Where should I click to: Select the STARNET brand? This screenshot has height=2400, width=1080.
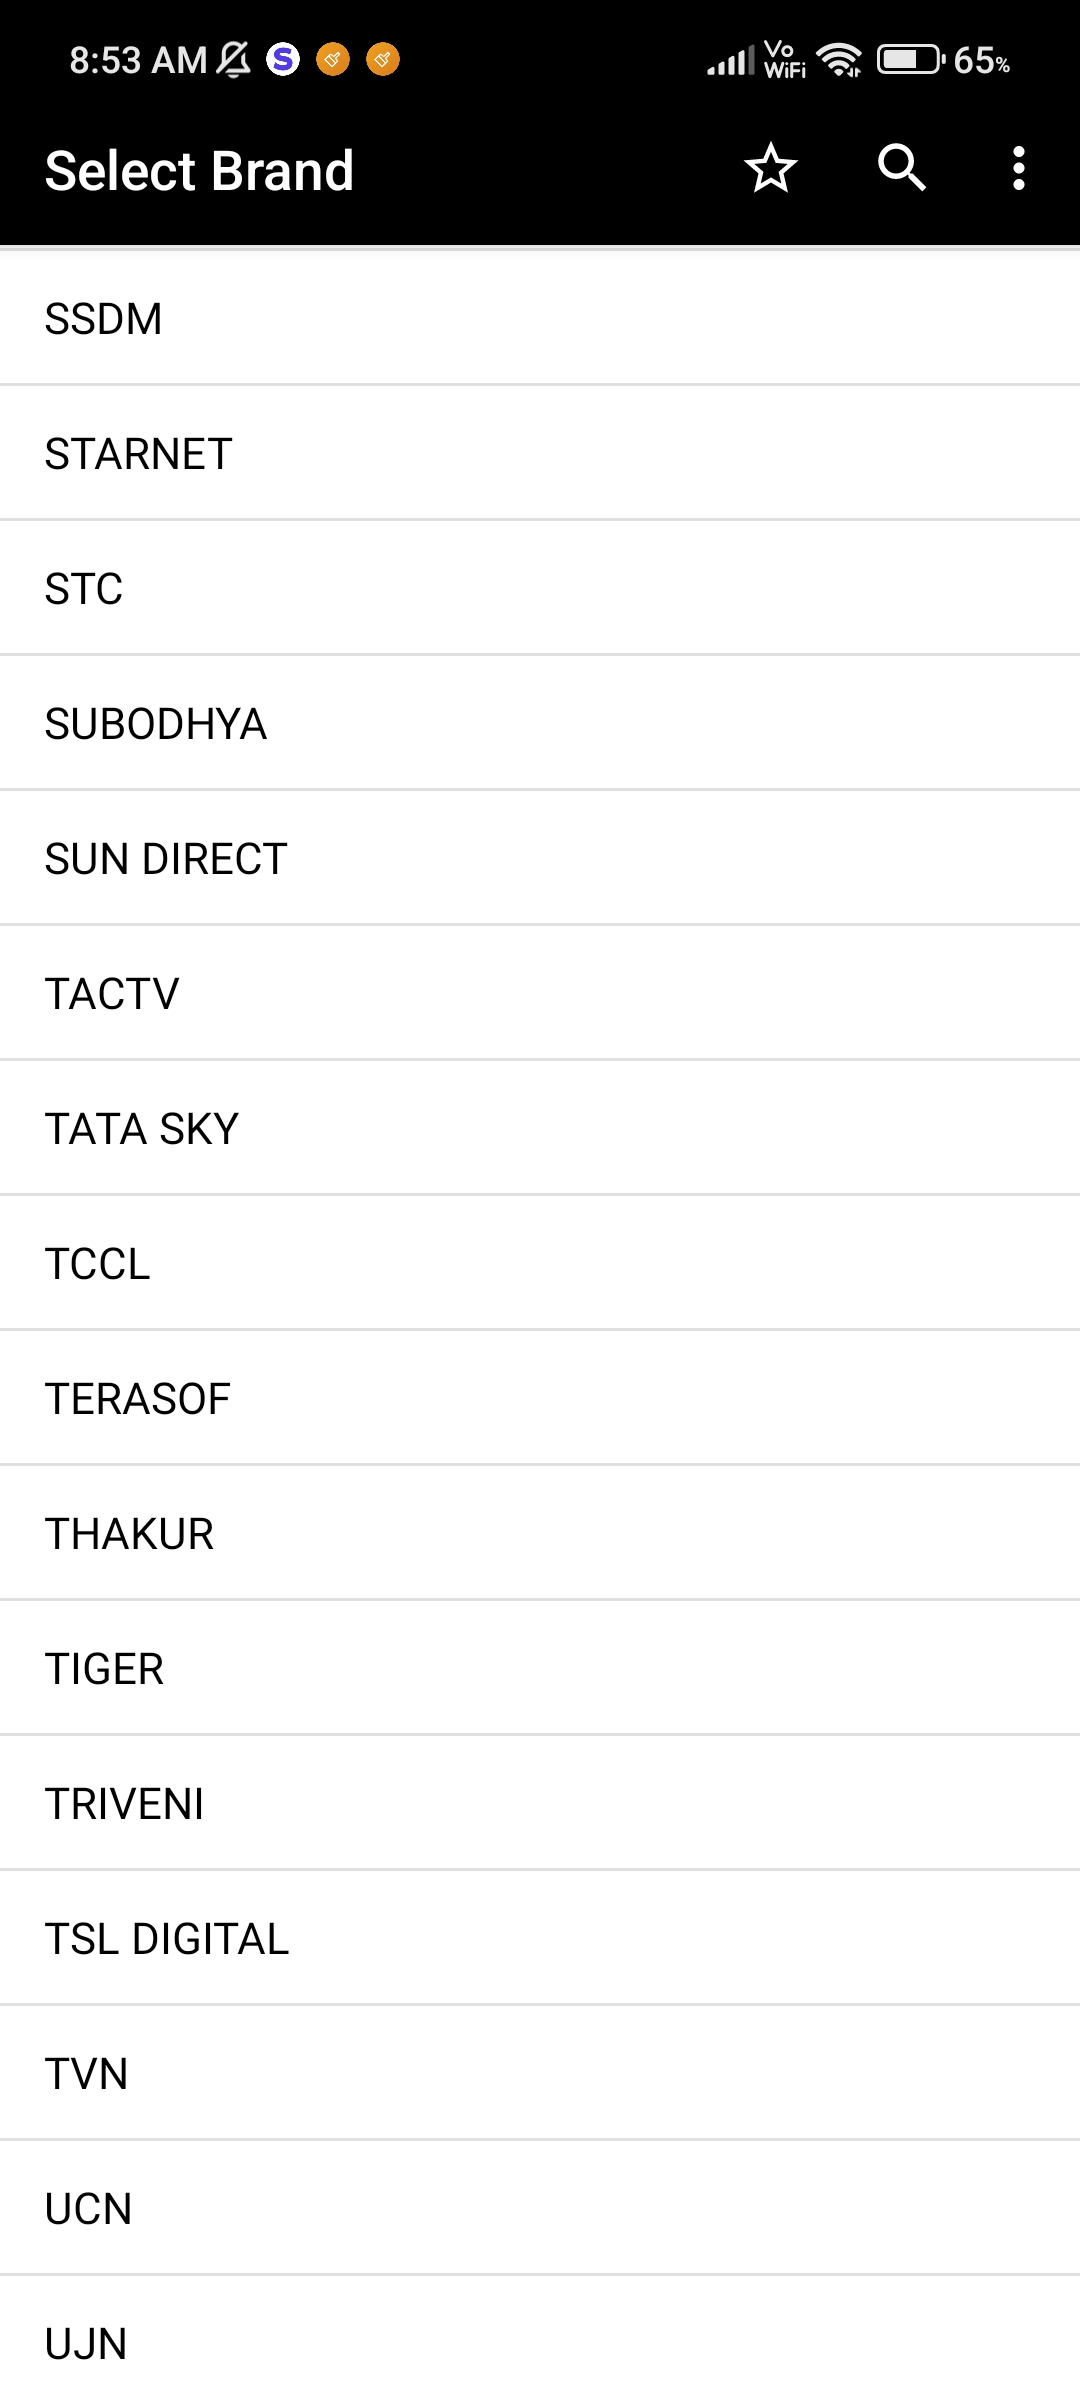pyautogui.click(x=540, y=454)
